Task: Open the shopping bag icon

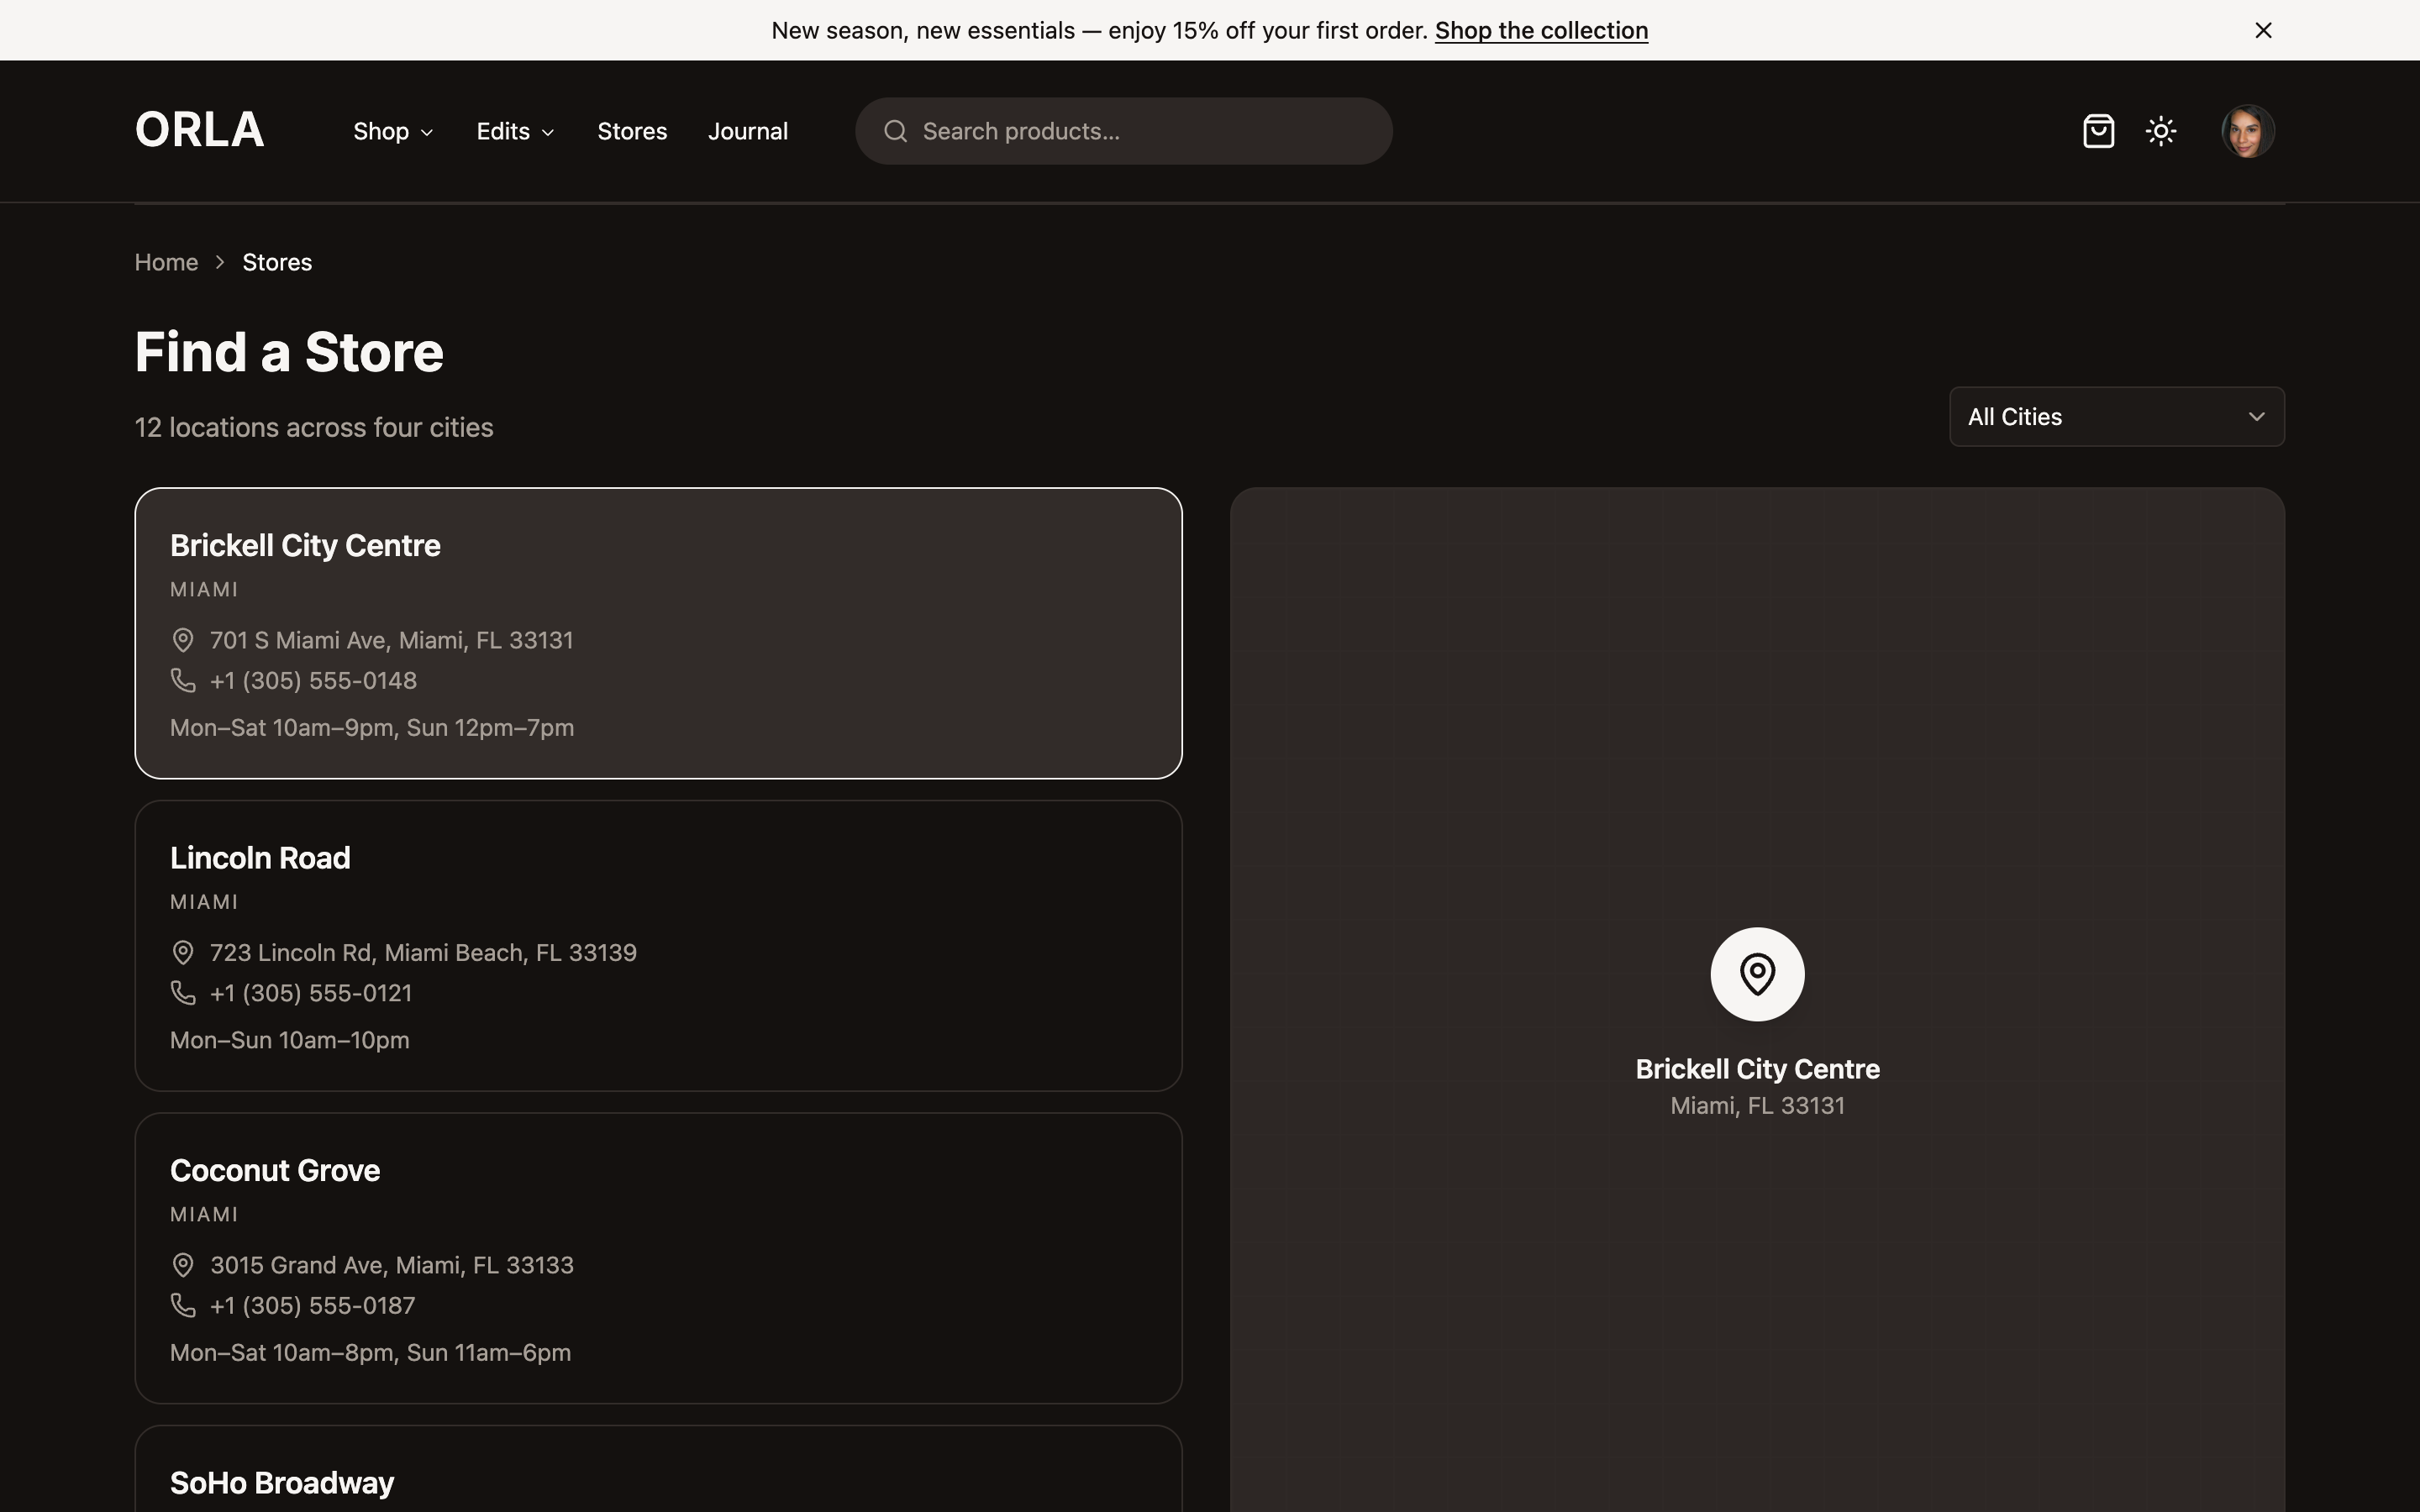Action: click(x=2098, y=131)
